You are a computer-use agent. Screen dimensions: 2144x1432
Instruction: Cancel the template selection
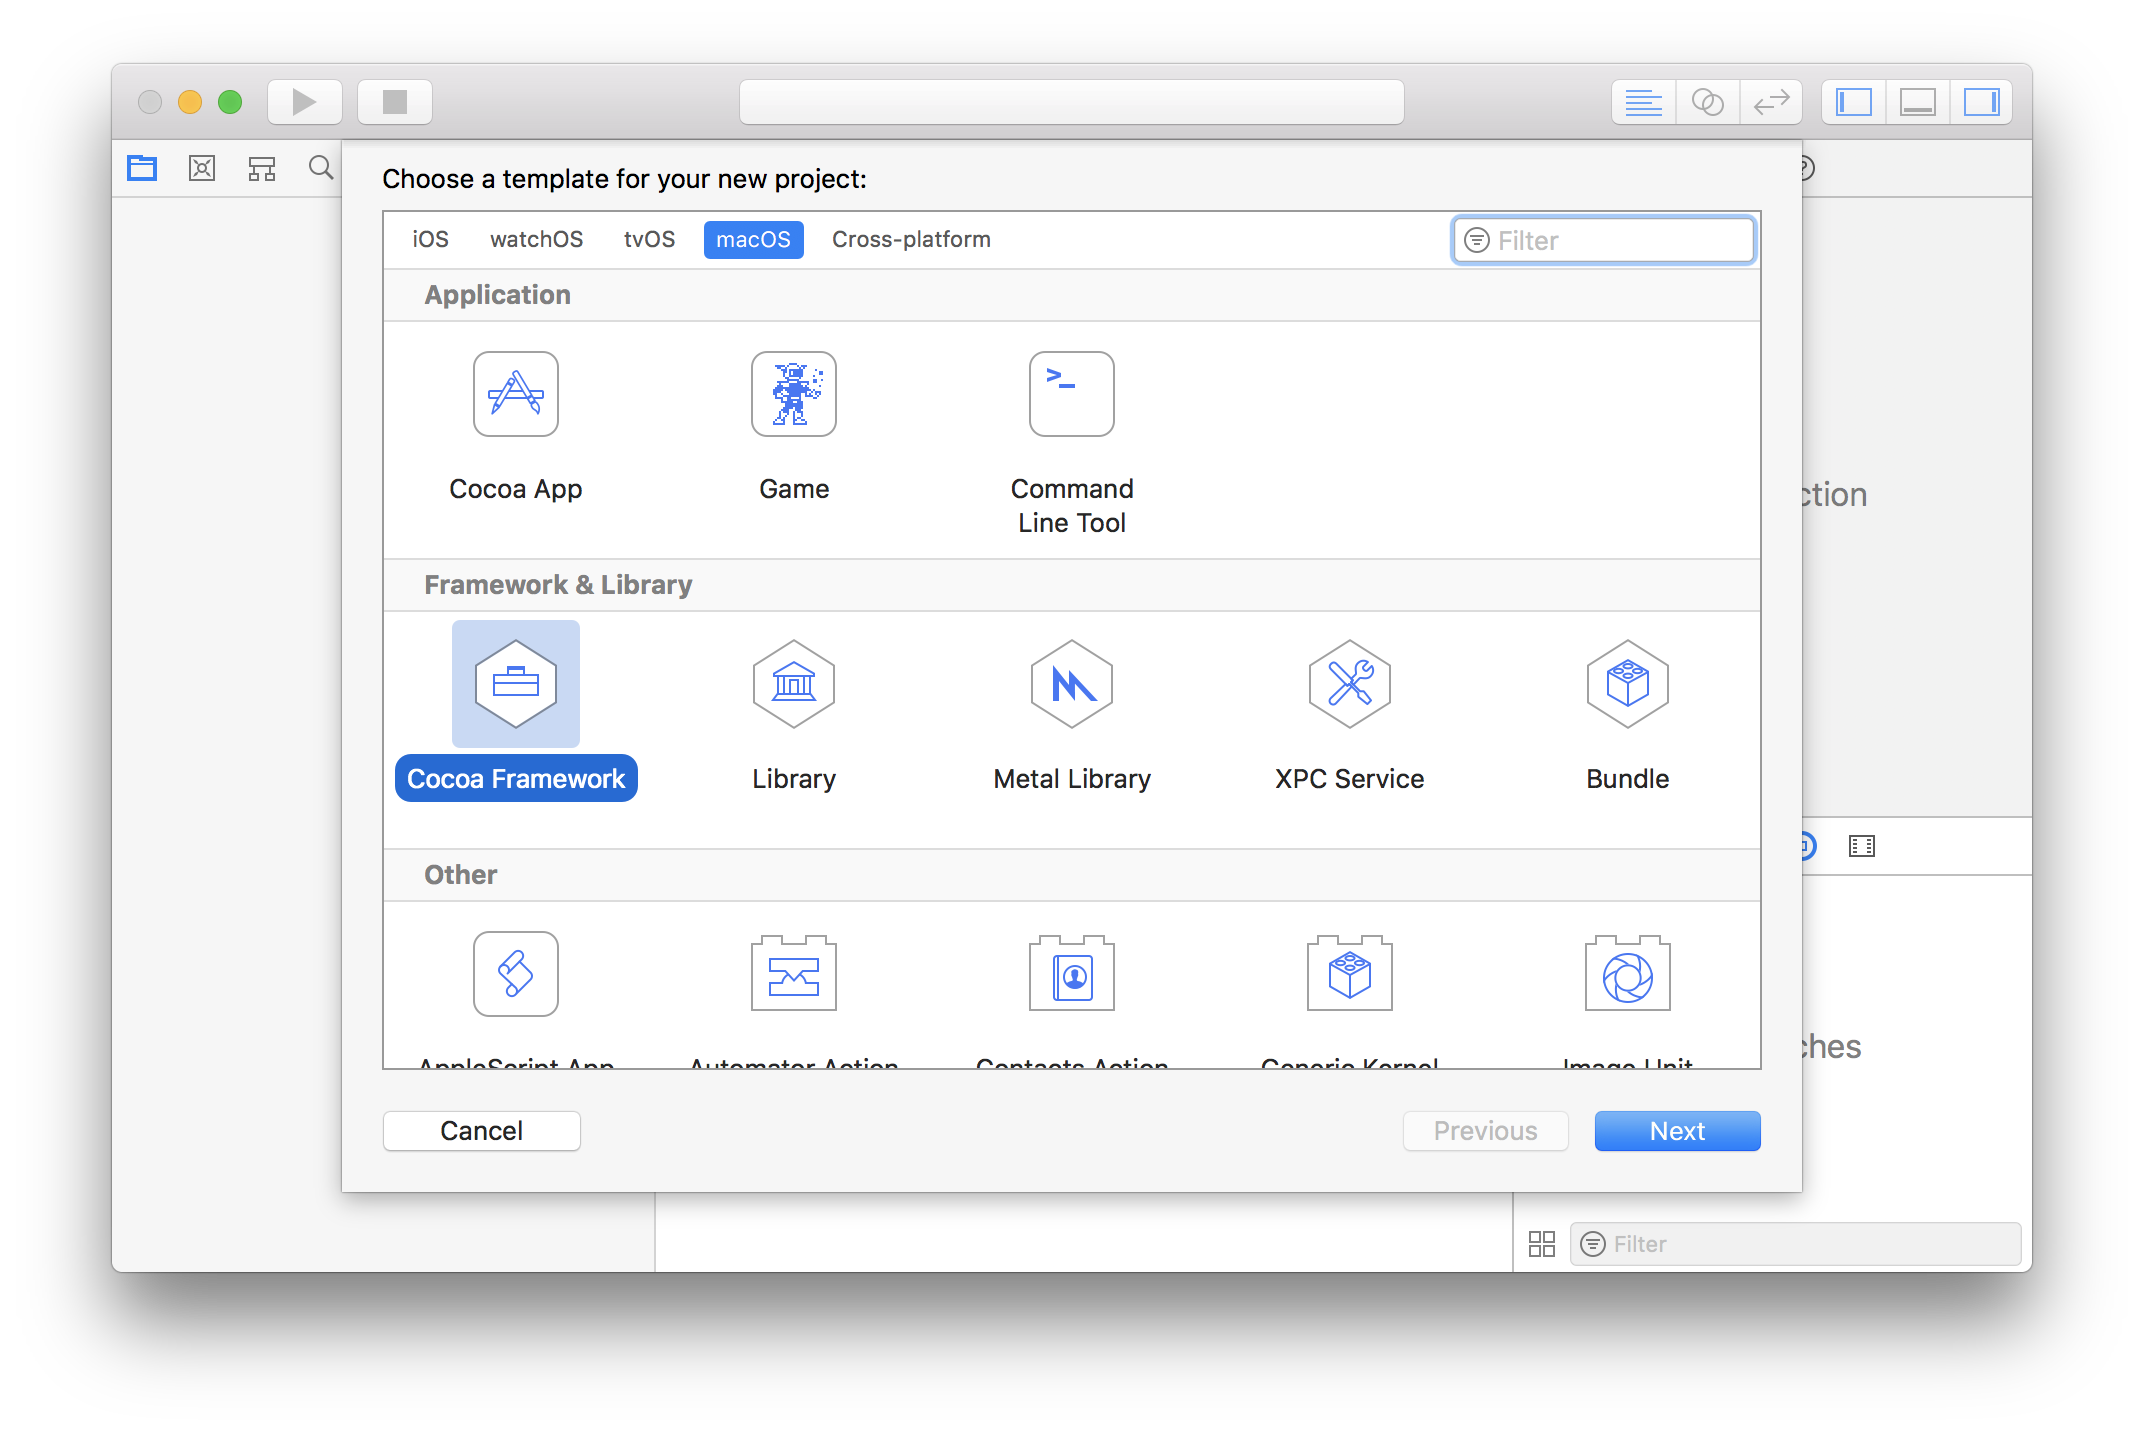click(481, 1130)
